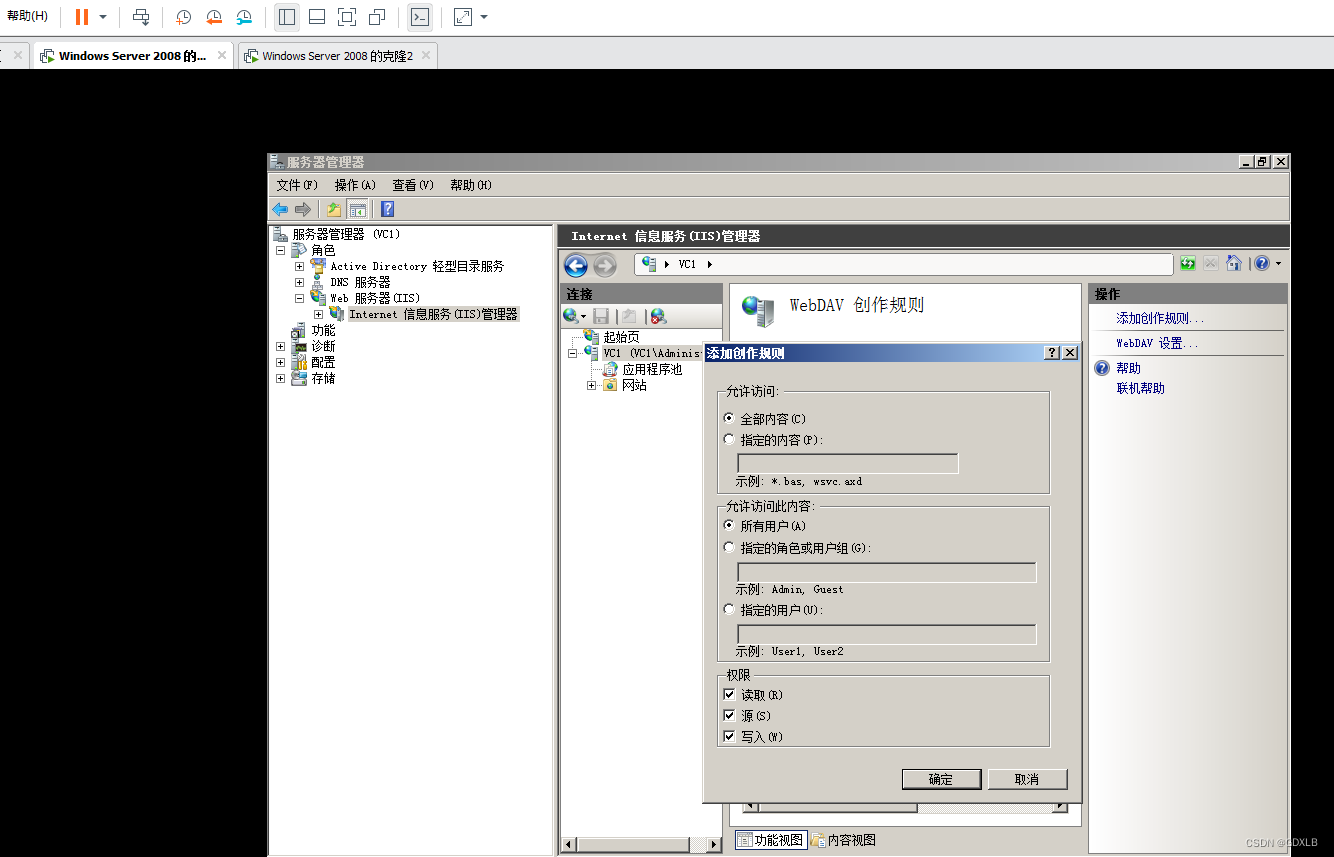
Task: Select the 指定的角色或用户组(G) radio option
Action: point(729,547)
